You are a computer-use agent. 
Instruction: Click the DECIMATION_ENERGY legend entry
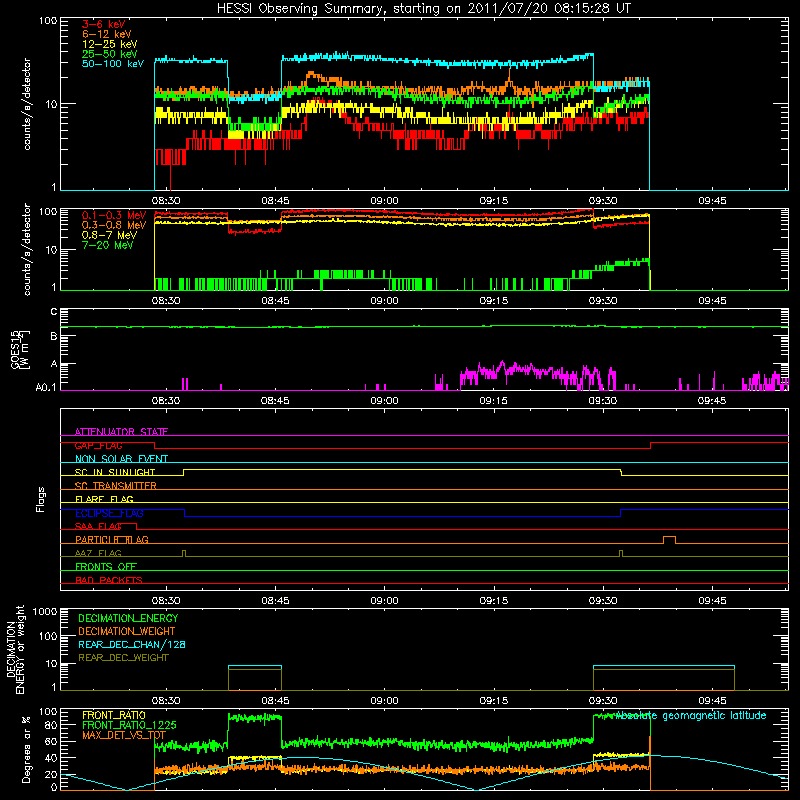[x=128, y=618]
